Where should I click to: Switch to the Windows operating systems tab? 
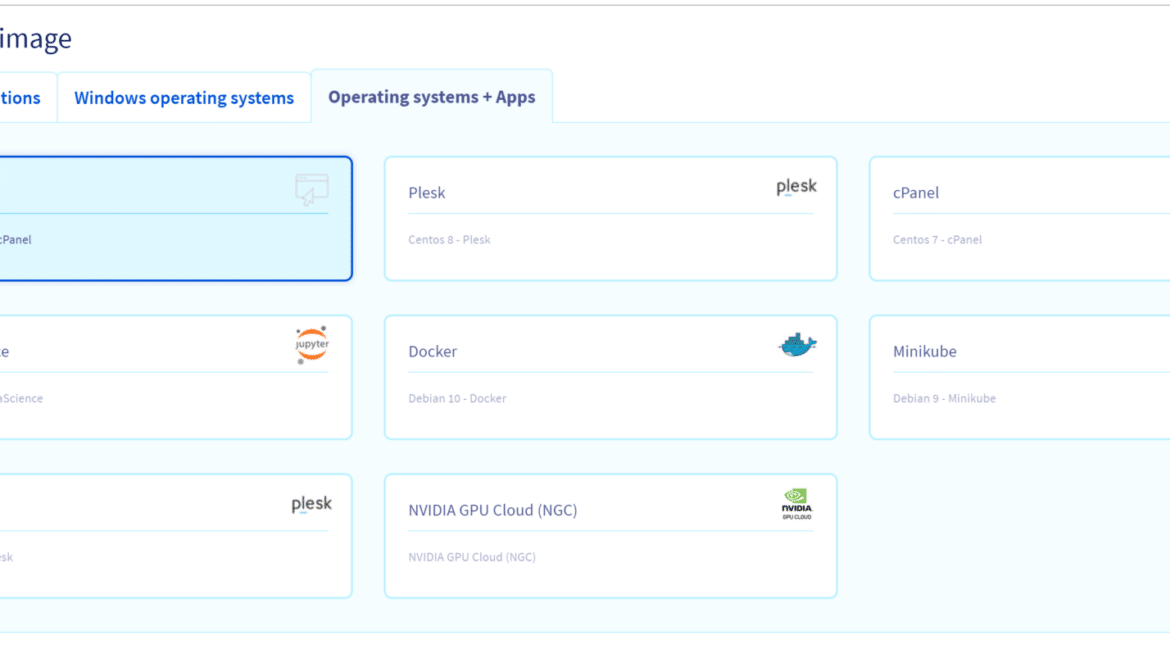click(184, 98)
